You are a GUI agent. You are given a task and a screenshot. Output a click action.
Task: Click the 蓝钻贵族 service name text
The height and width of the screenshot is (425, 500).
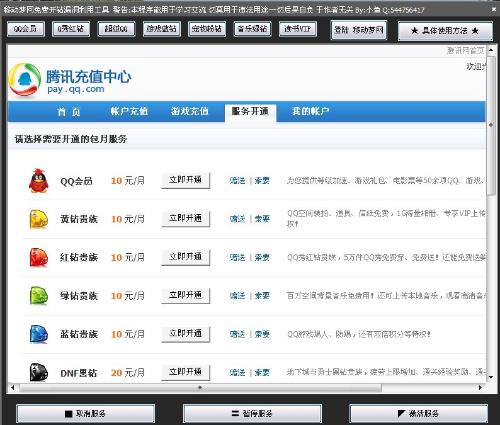pyautogui.click(x=79, y=334)
